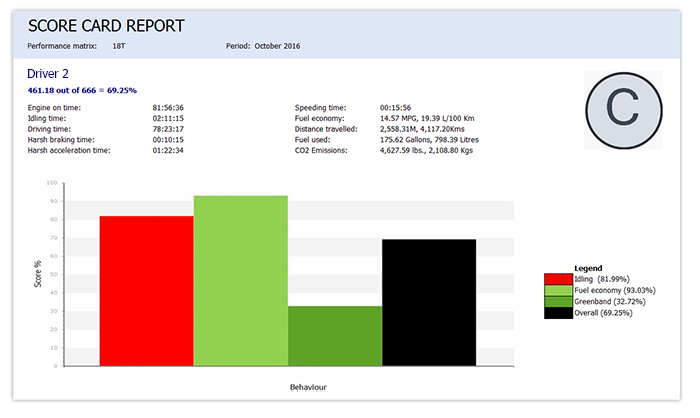Select the light green Fuel economy swatch
The width and height of the screenshot is (700, 418).
point(558,290)
